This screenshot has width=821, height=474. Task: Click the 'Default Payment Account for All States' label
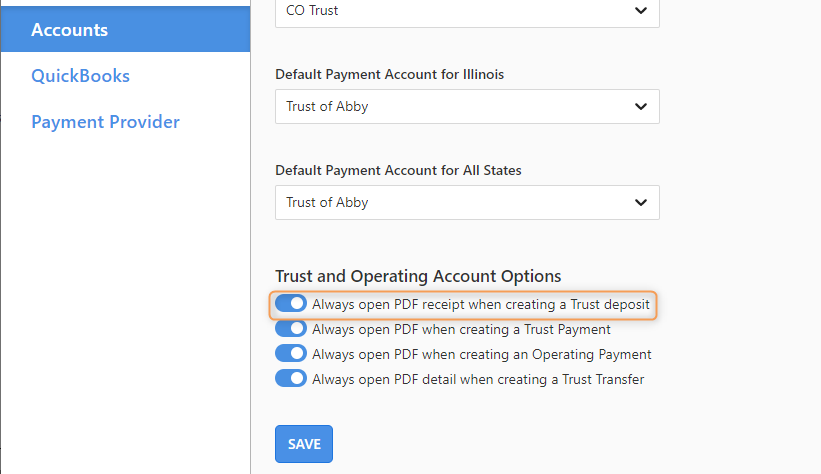tap(398, 170)
